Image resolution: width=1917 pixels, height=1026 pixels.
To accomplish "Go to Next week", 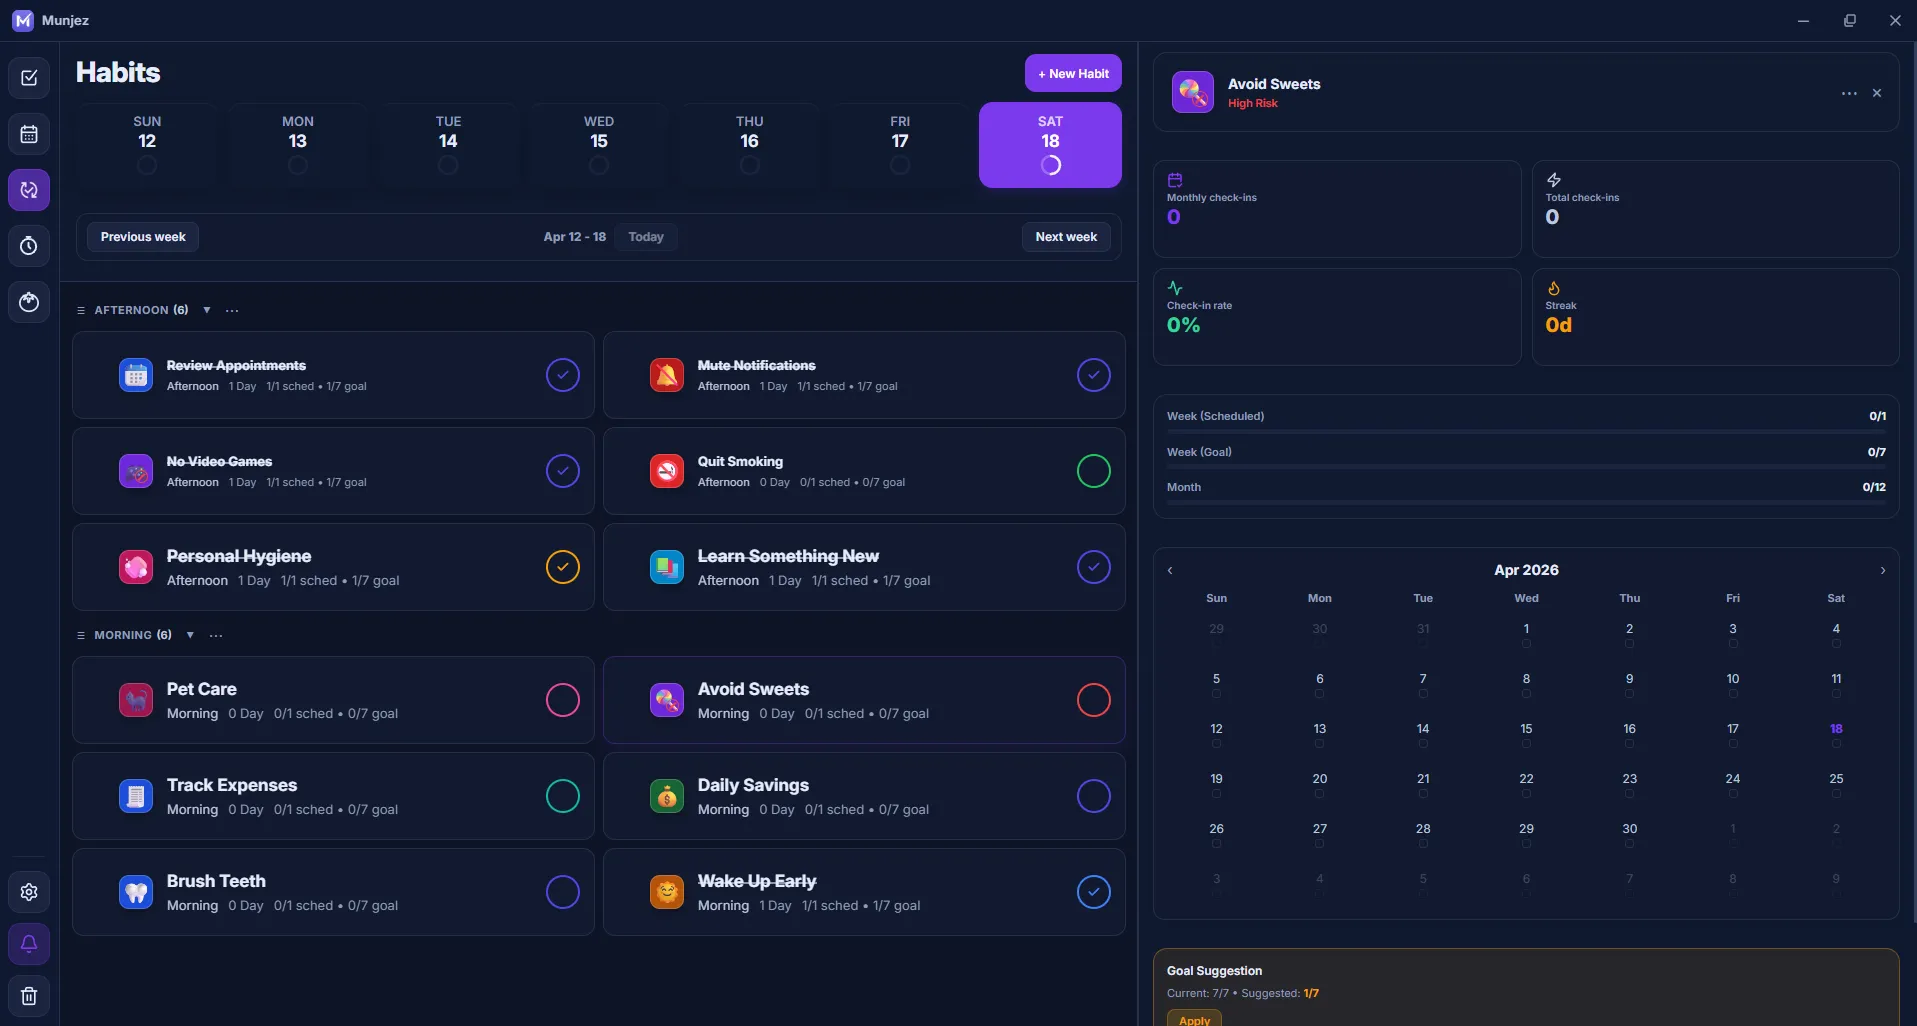I will (1066, 237).
